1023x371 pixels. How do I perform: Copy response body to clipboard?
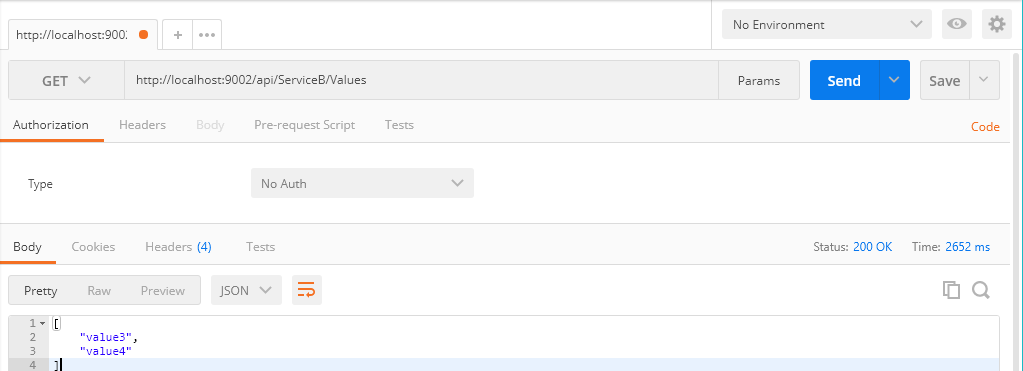pos(951,290)
